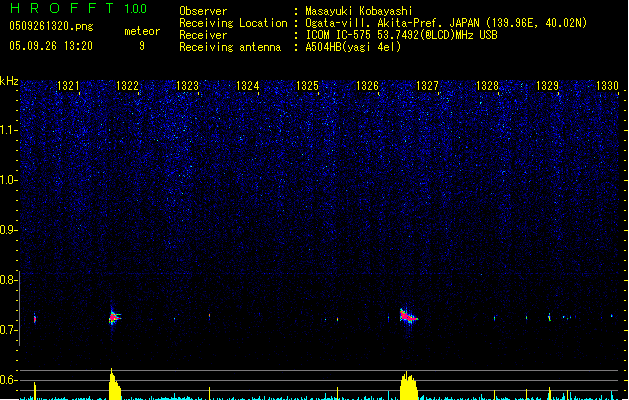This screenshot has width=629, height=400.
Task: Select the Ogata-vill. Akita-Pref. JAPAN location text
Action: point(446,23)
